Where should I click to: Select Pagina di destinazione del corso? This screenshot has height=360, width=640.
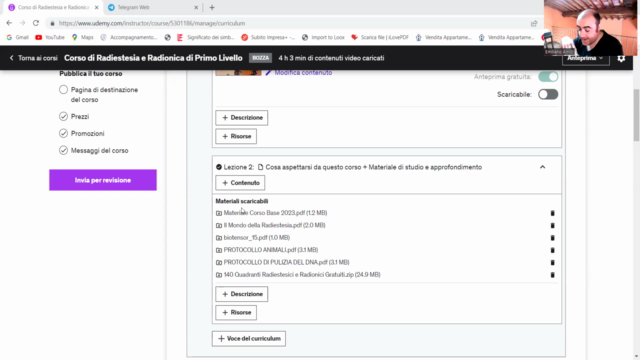tap(99, 95)
